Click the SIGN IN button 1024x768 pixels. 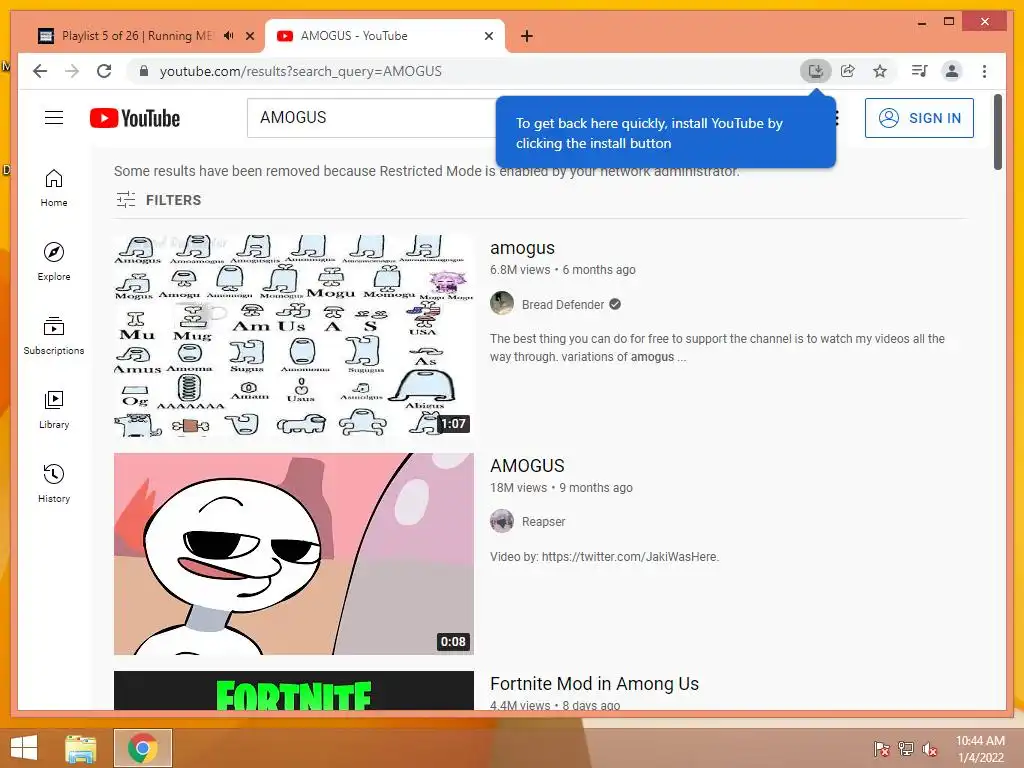919,118
